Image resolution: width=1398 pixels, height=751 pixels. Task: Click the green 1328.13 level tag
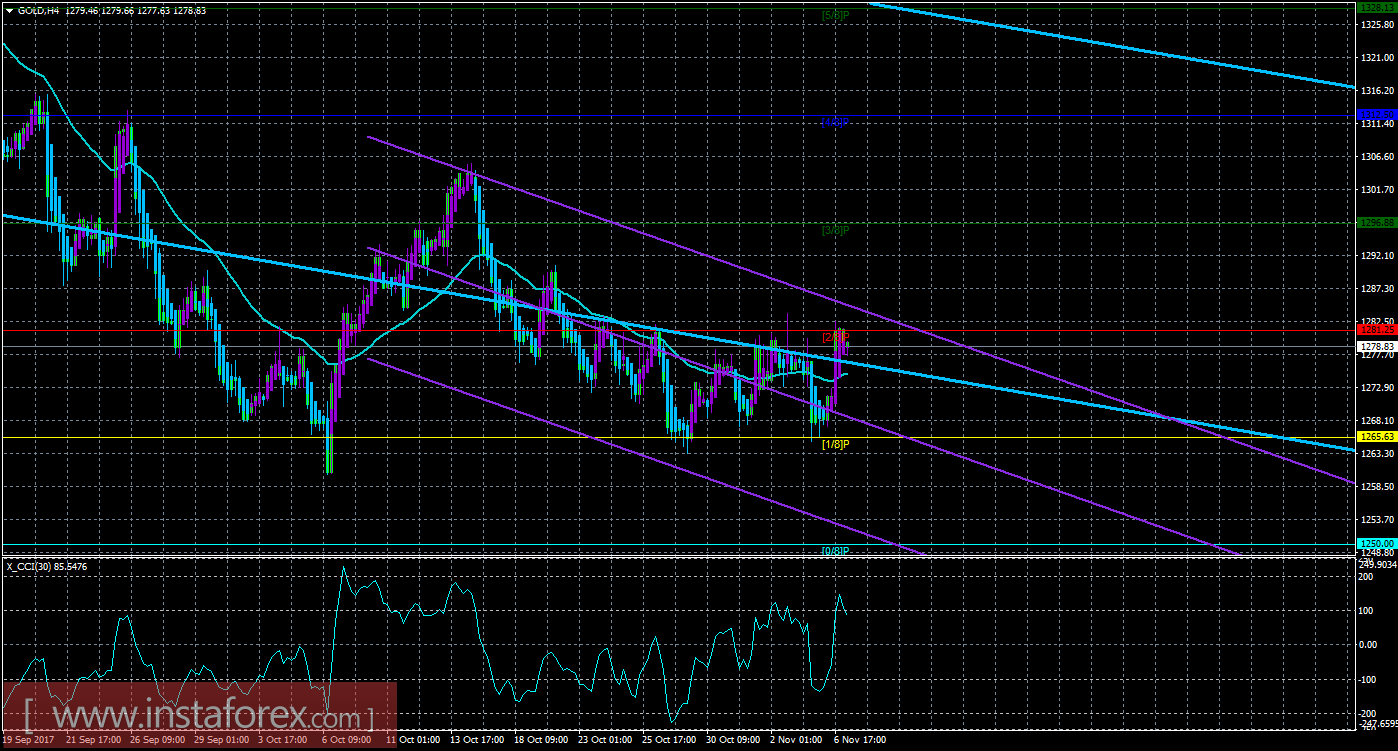click(x=1377, y=7)
